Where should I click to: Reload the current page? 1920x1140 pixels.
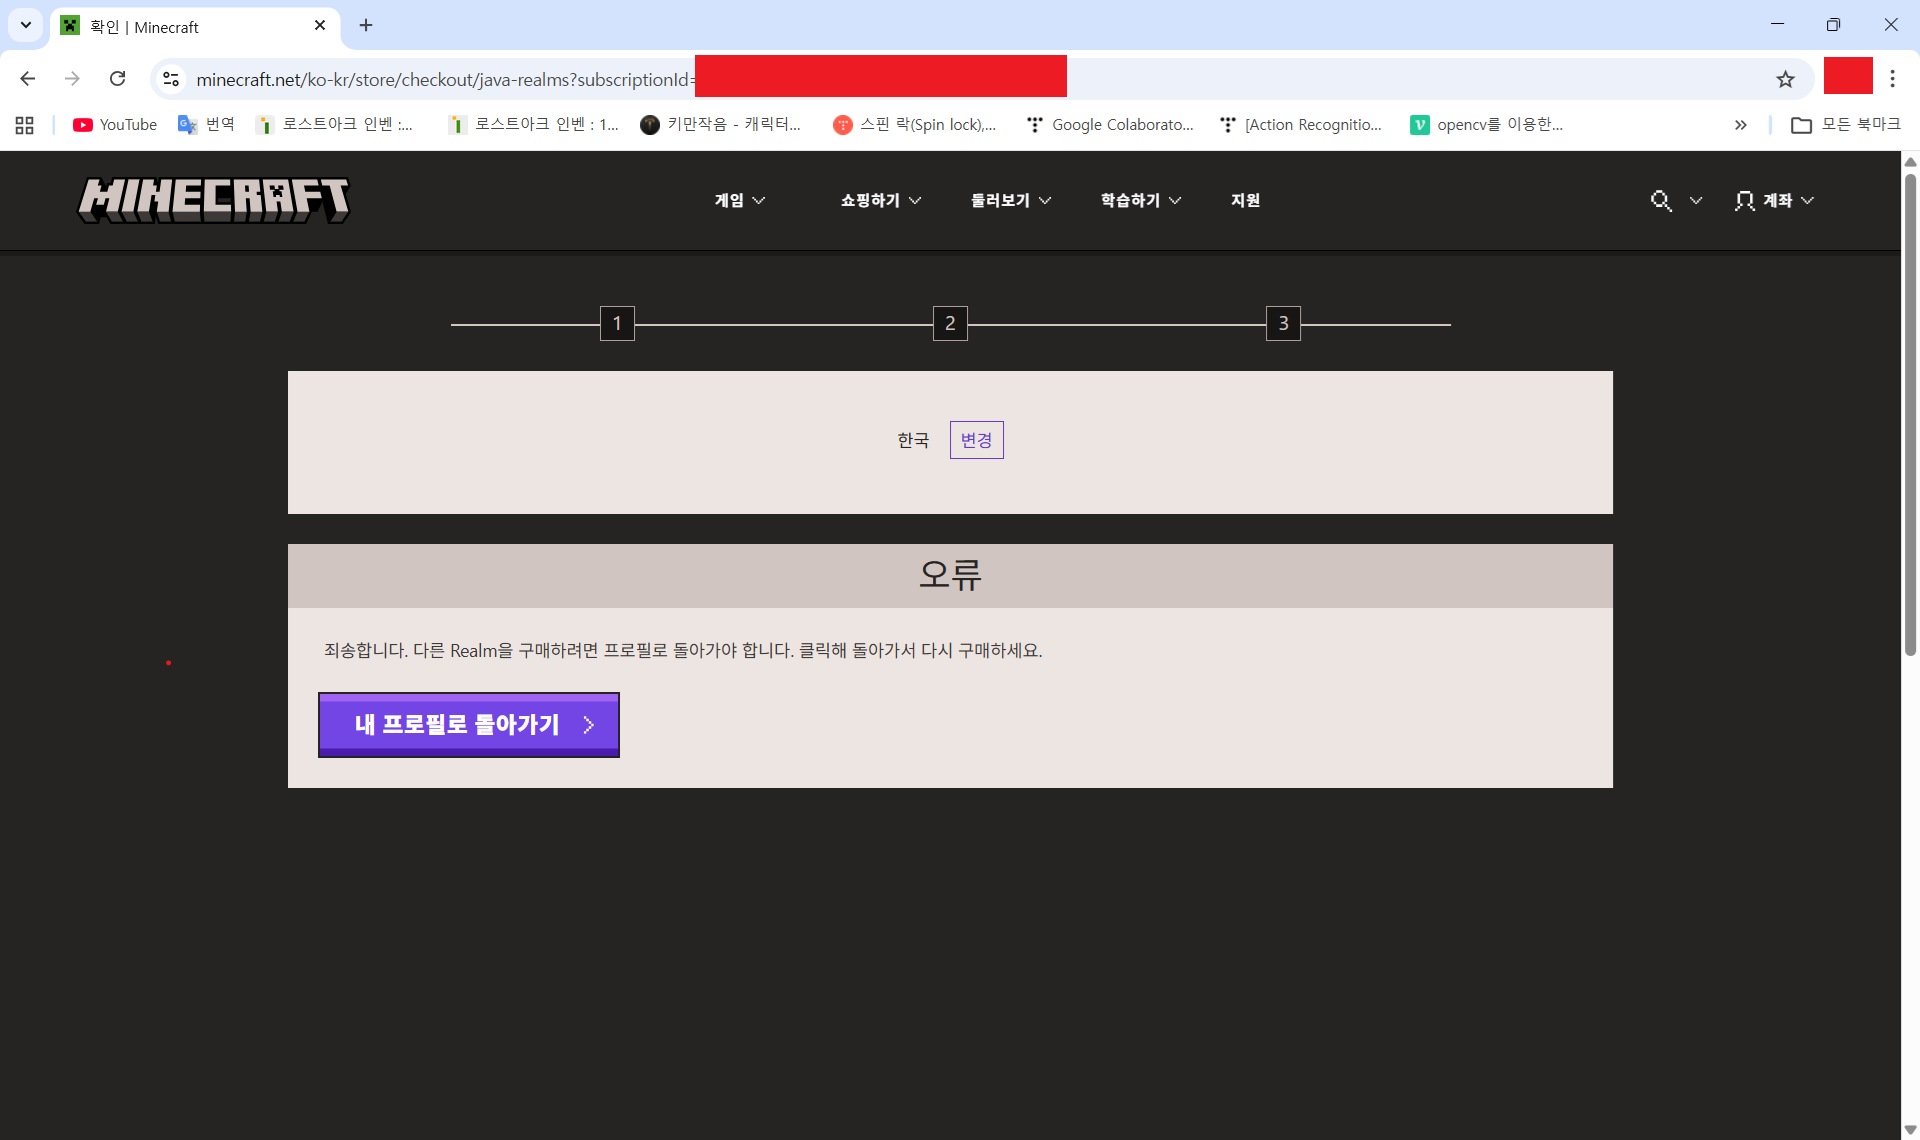118,79
